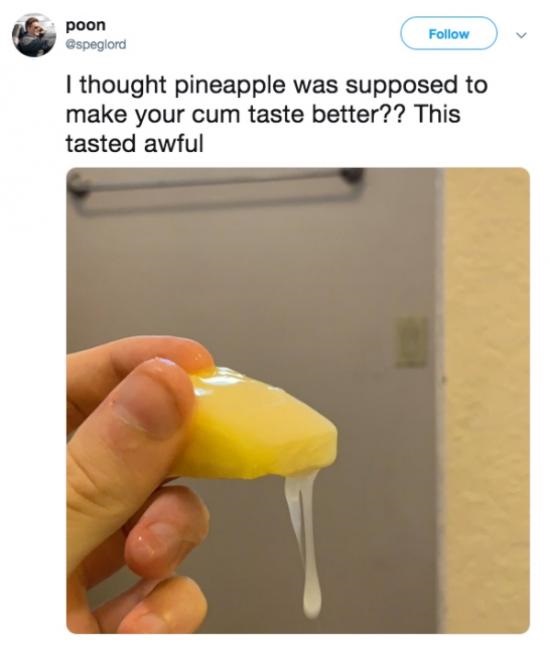Click the word 'Follow' inside the outlined pill

(x=449, y=34)
